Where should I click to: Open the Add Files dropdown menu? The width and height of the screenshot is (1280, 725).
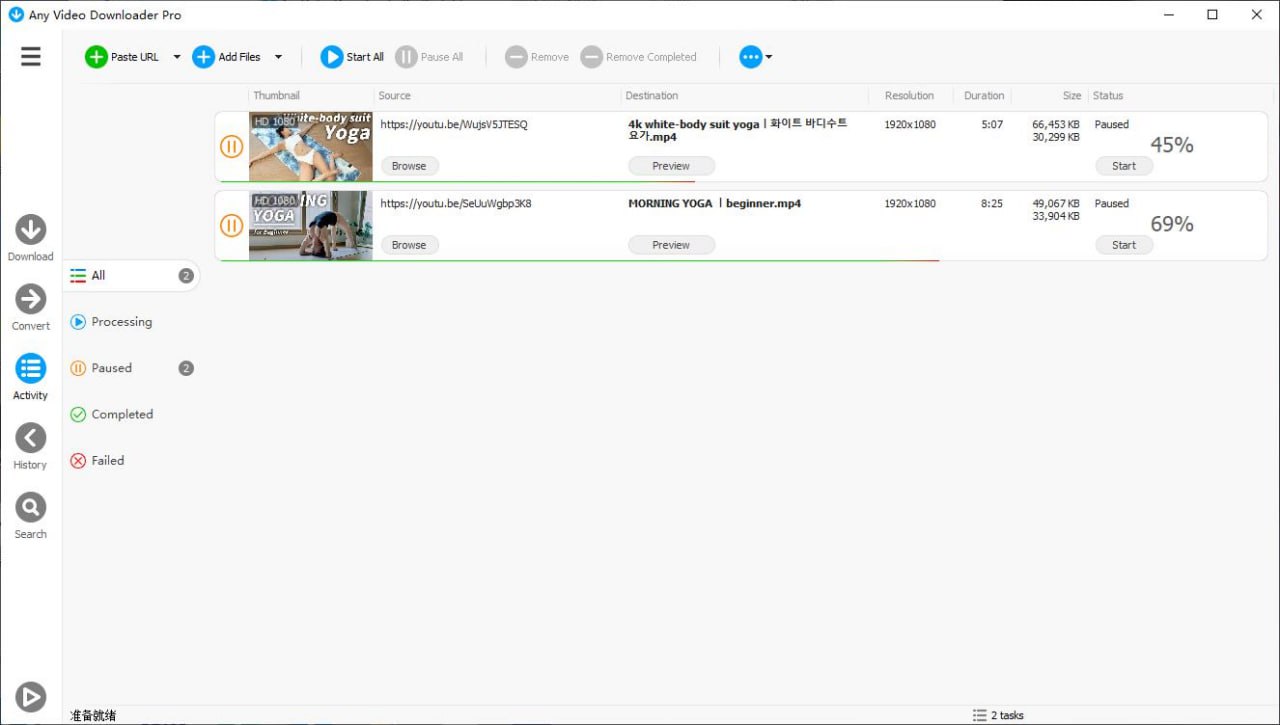[x=279, y=57]
